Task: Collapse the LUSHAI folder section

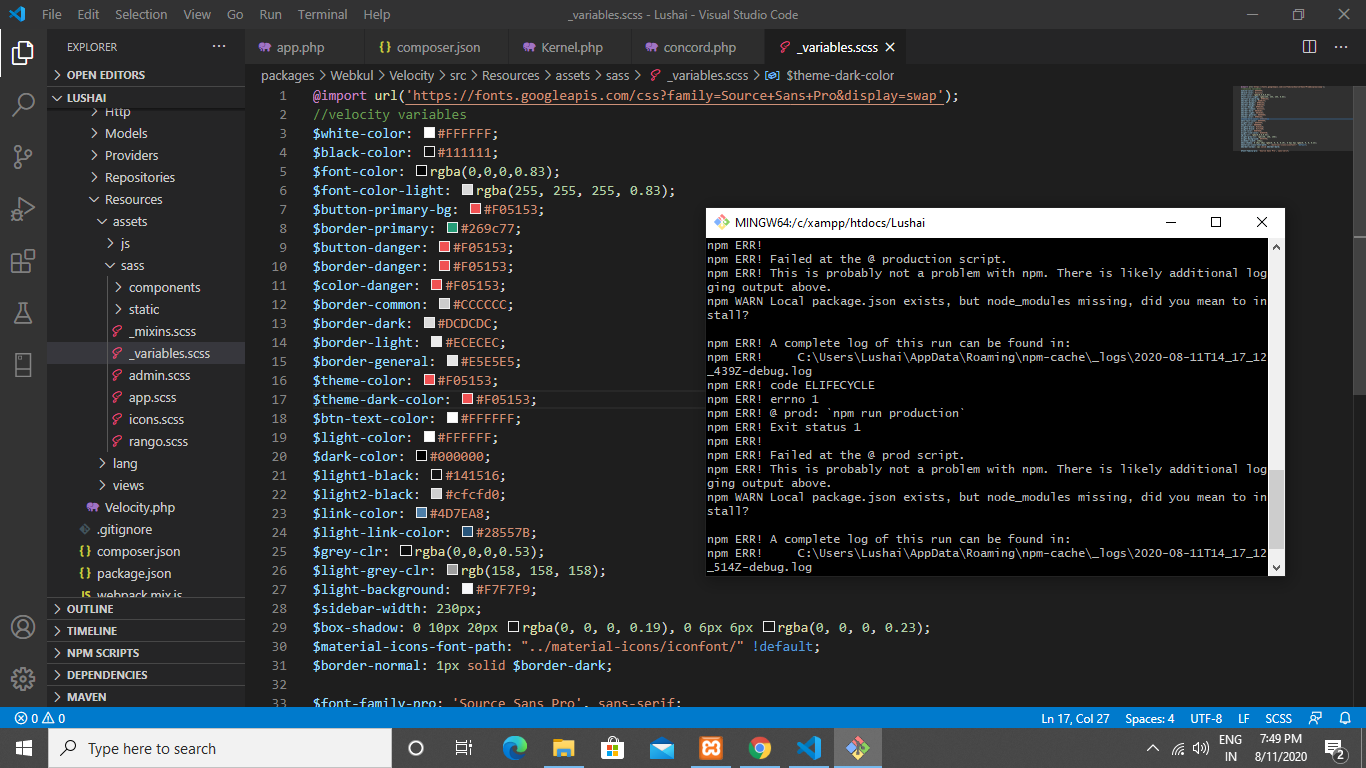Action: coord(146,98)
